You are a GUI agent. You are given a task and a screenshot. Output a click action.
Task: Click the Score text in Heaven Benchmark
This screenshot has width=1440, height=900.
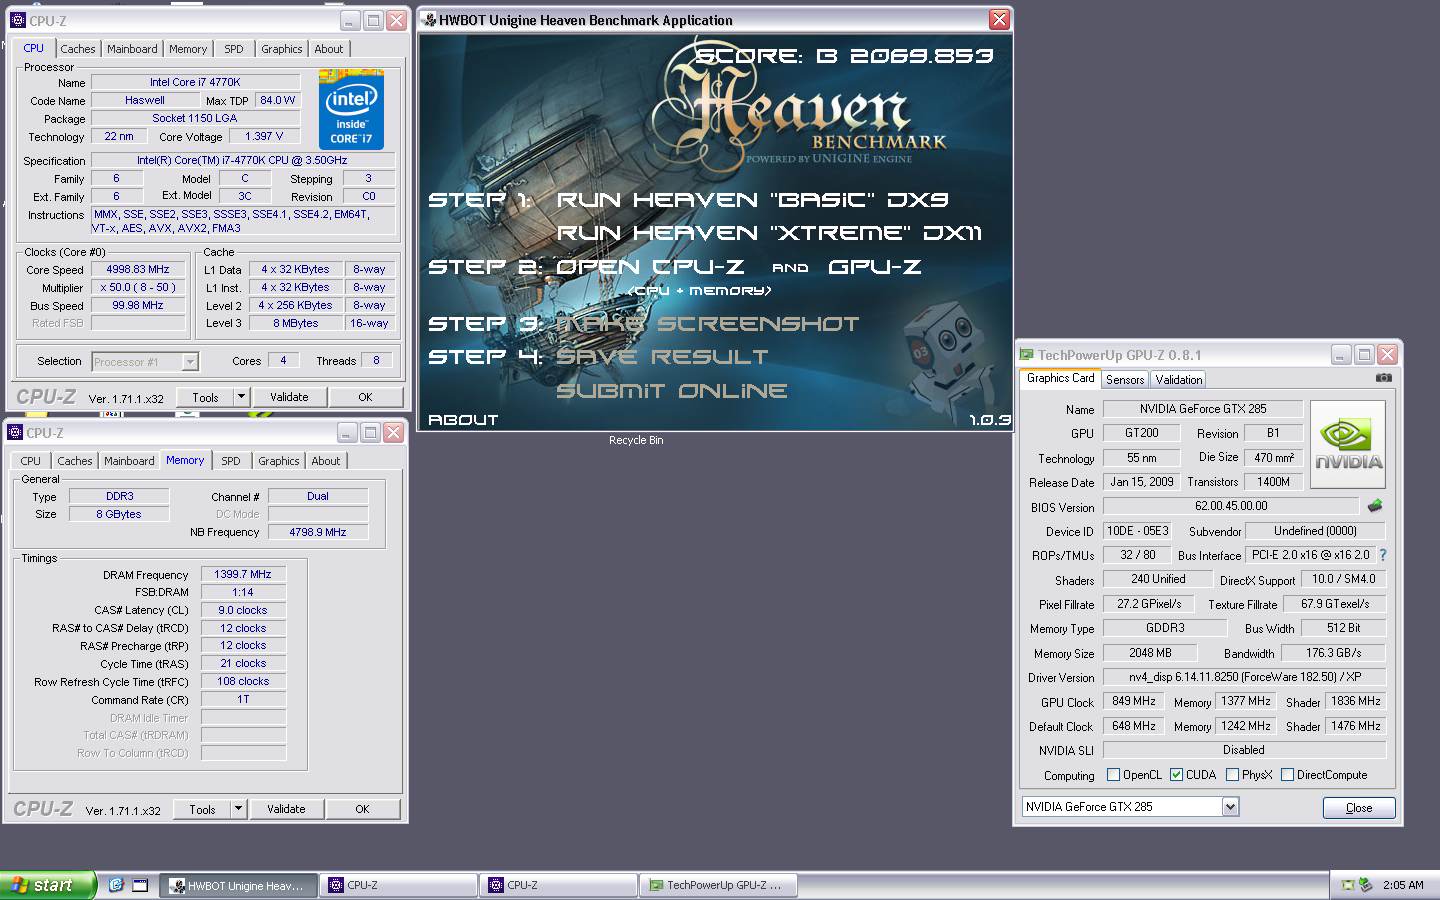845,56
